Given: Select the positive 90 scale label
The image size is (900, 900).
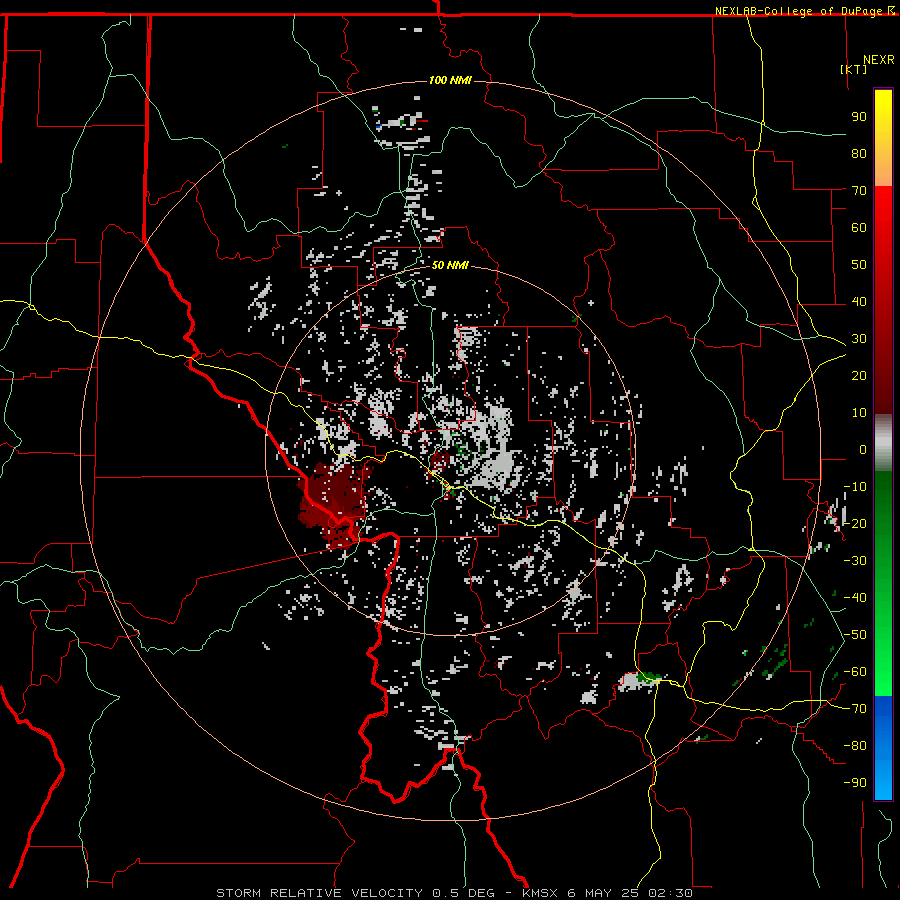Looking at the screenshot, I should point(859,117).
